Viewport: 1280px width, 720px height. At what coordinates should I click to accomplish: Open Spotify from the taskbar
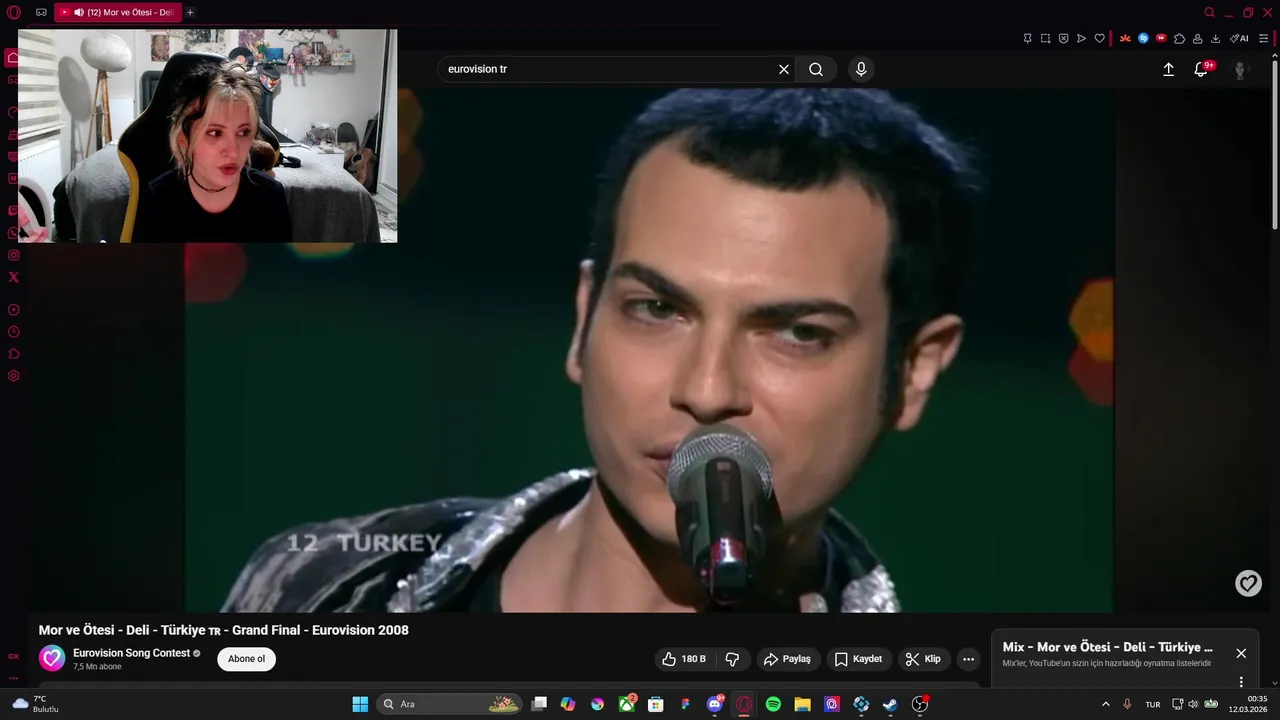773,704
